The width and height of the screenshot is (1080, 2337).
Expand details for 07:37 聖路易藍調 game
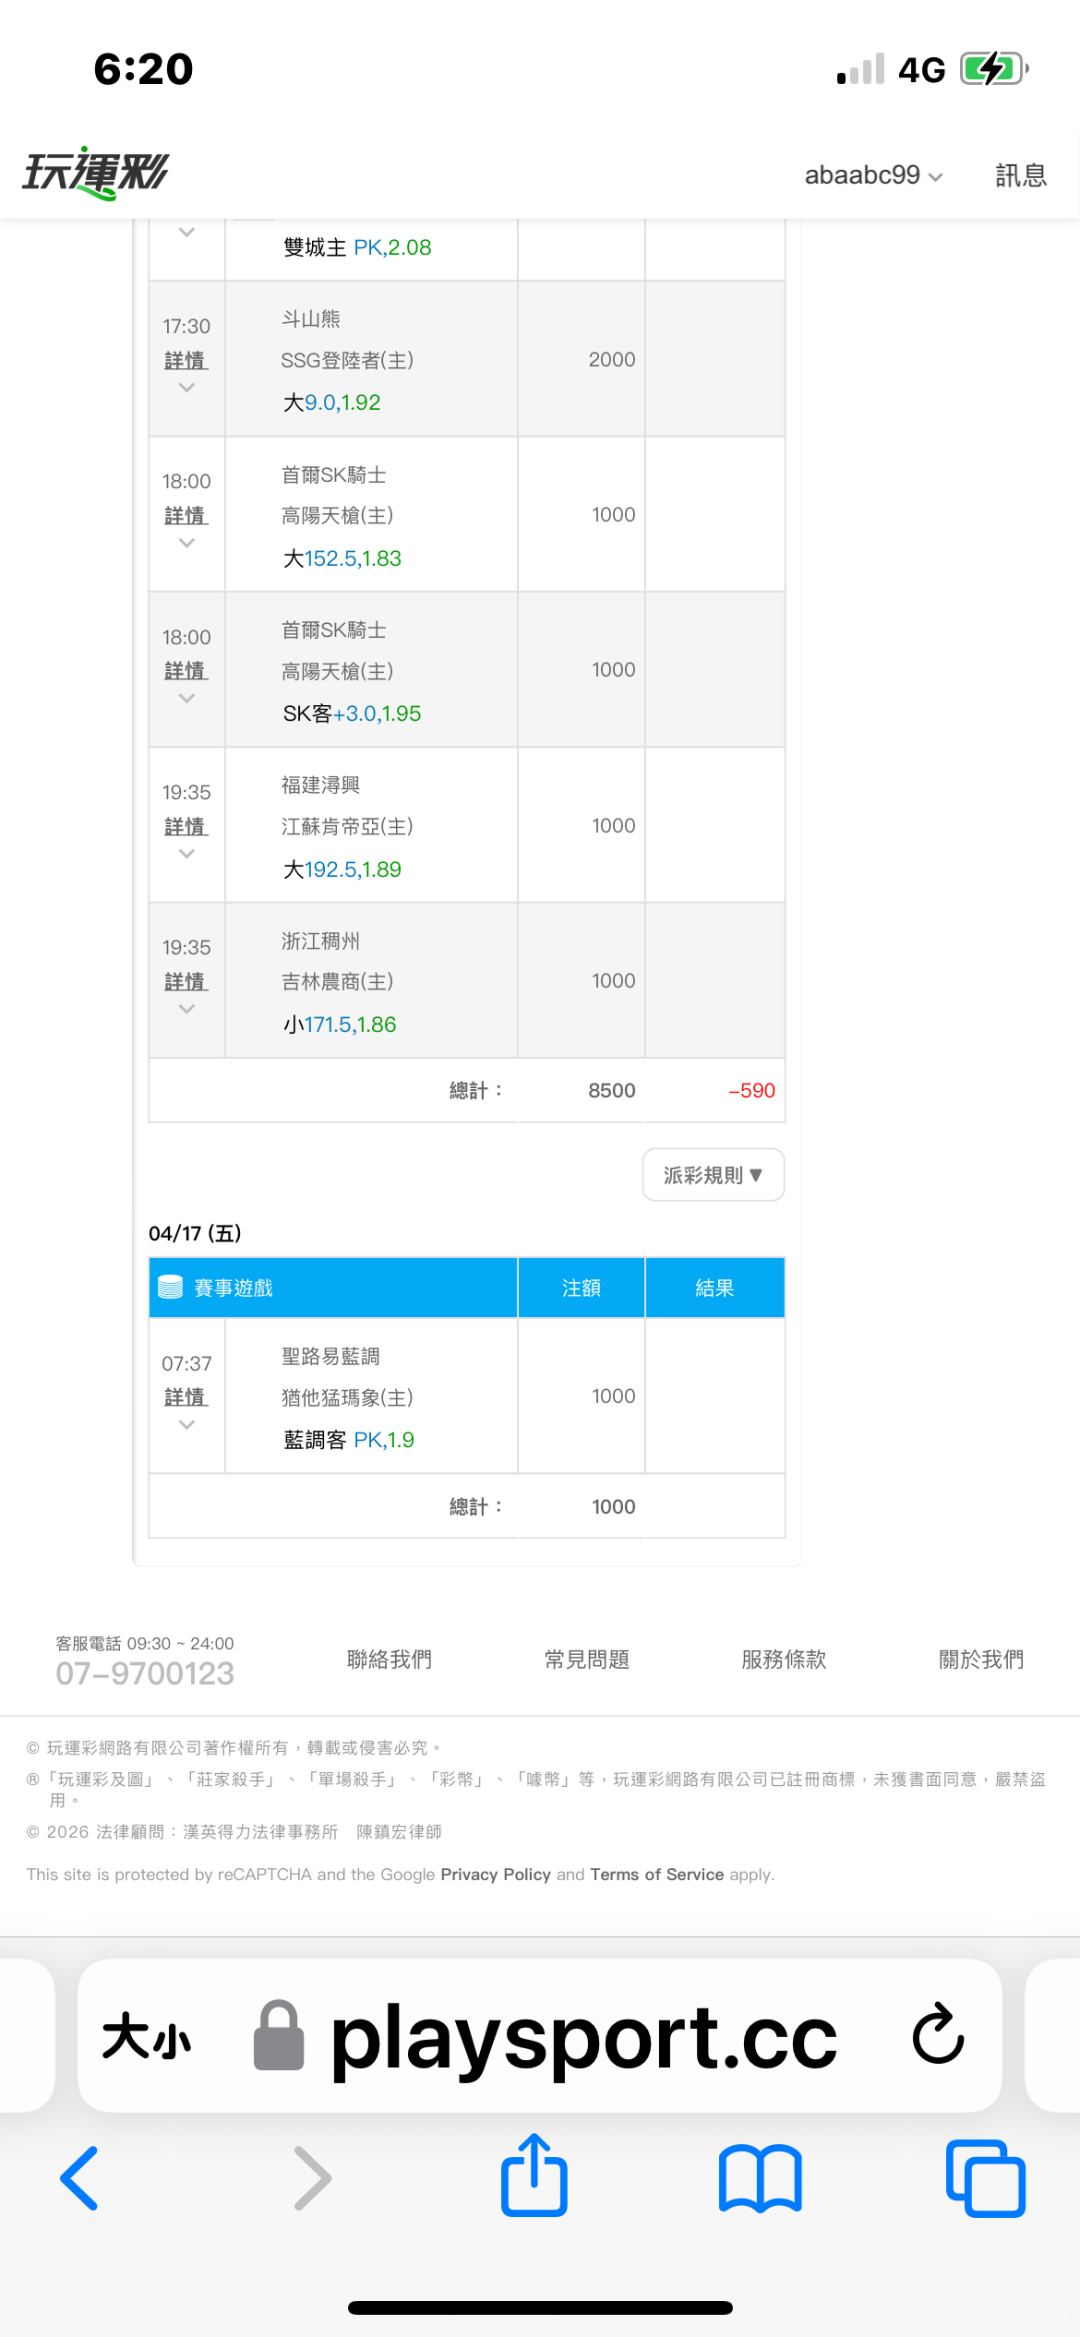pos(186,1397)
